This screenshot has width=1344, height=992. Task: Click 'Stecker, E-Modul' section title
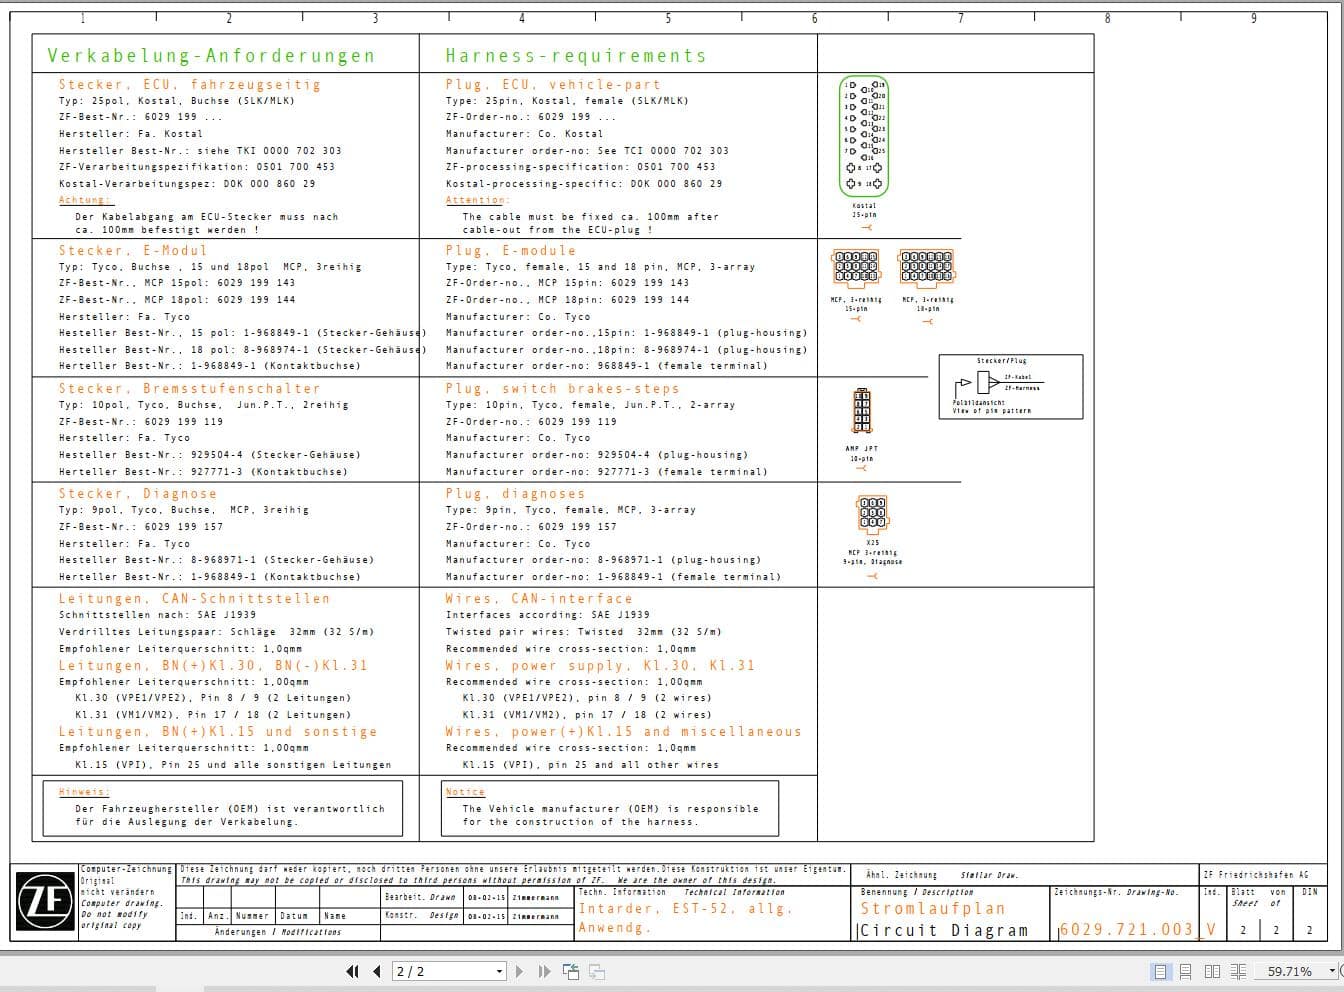pyautogui.click(x=133, y=251)
